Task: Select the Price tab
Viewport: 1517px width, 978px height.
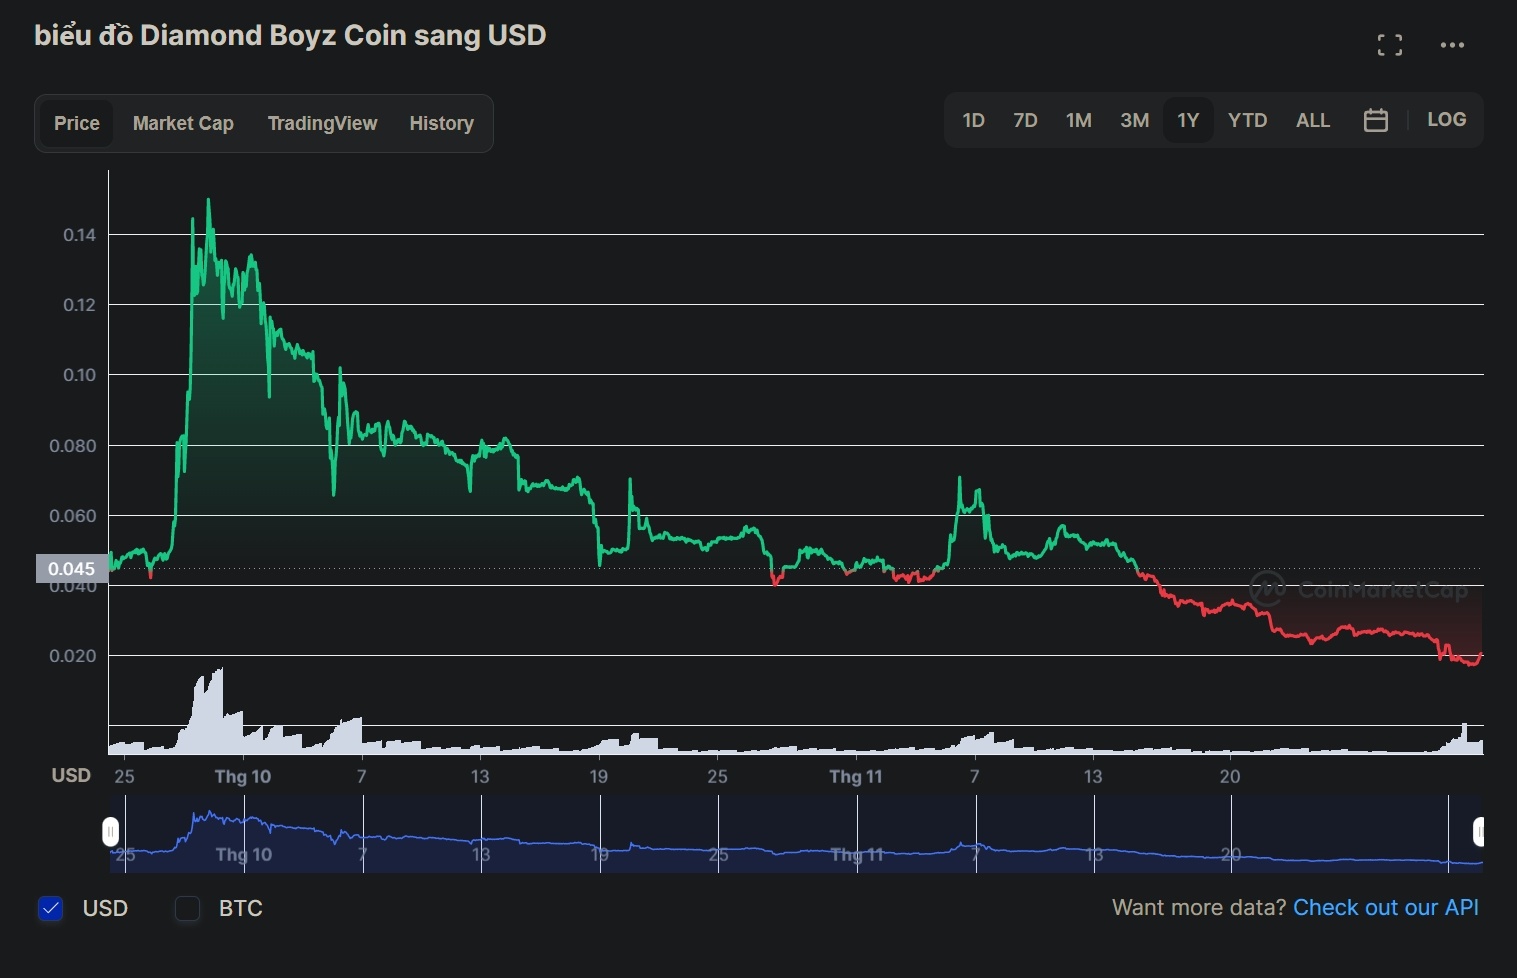Action: (x=77, y=123)
